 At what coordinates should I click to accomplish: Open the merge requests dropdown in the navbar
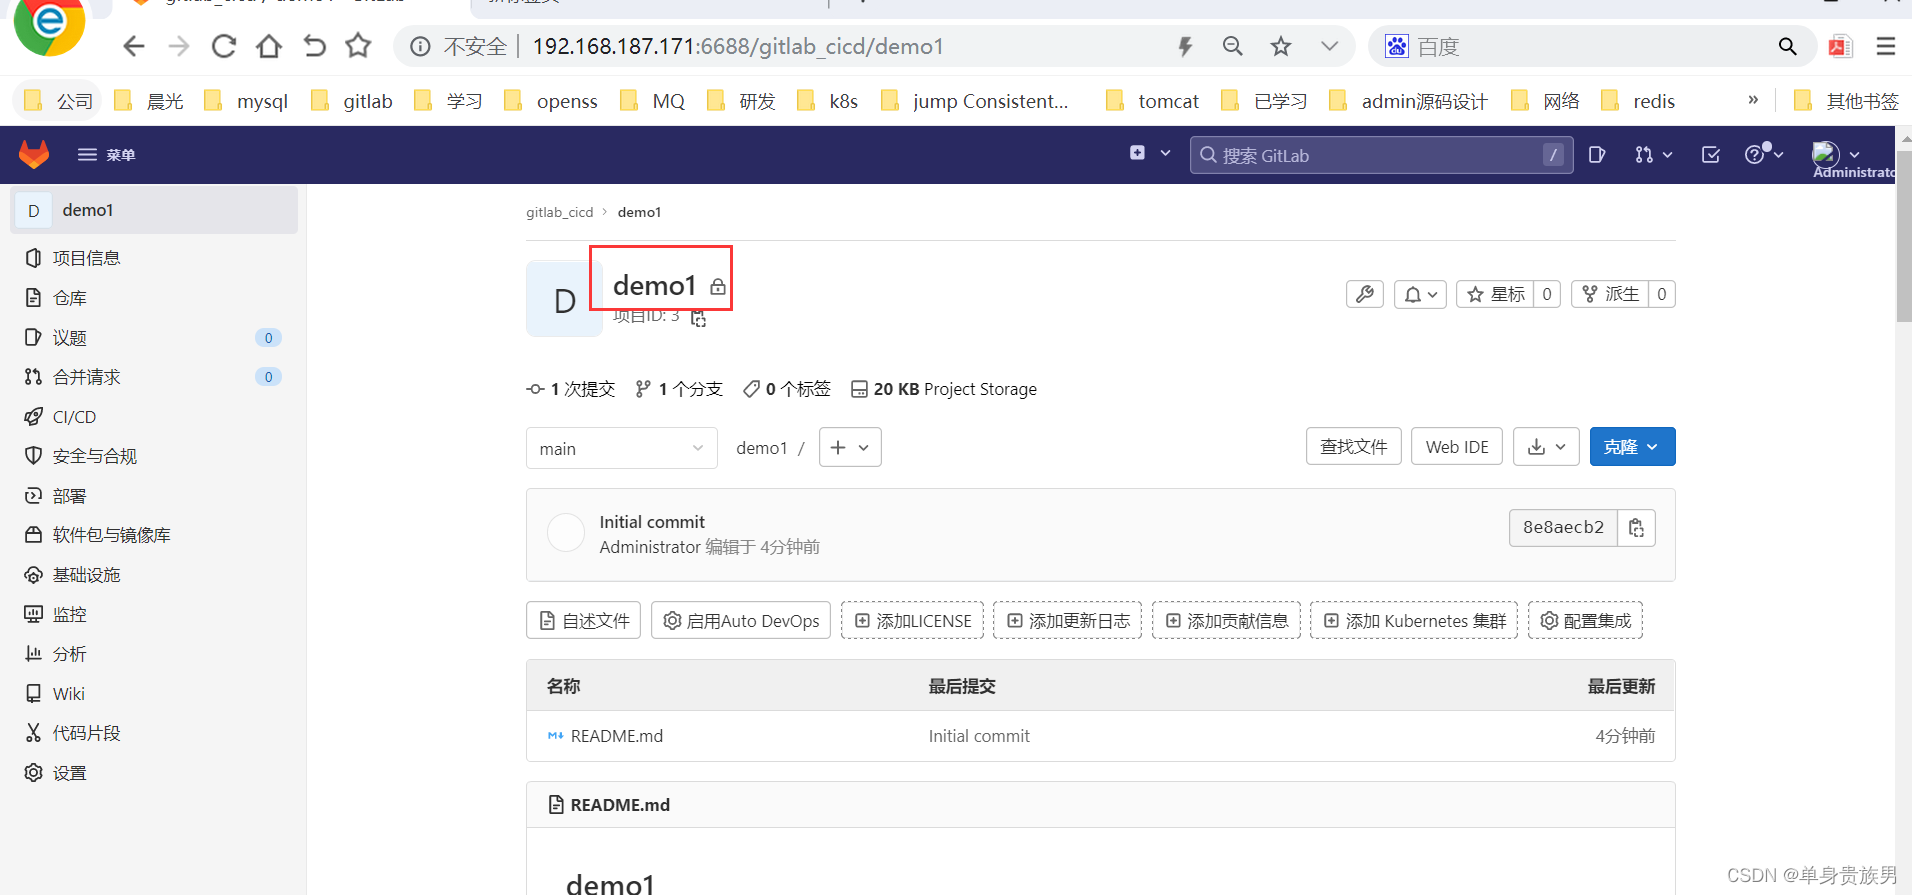(x=1653, y=155)
